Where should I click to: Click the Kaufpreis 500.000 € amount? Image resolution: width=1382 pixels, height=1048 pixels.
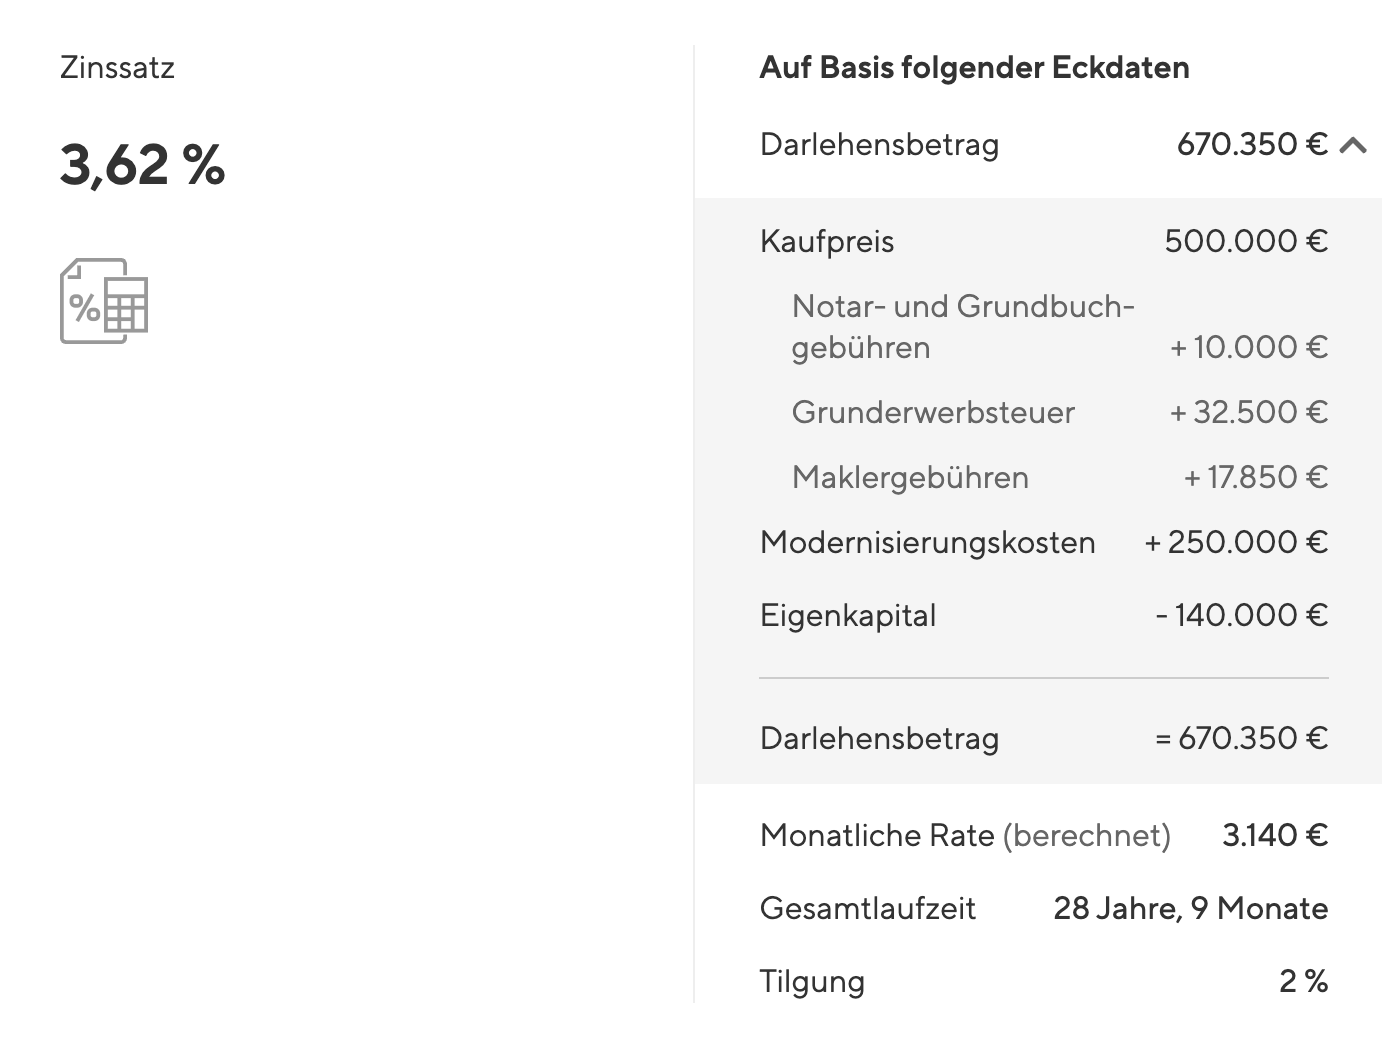tap(1246, 241)
